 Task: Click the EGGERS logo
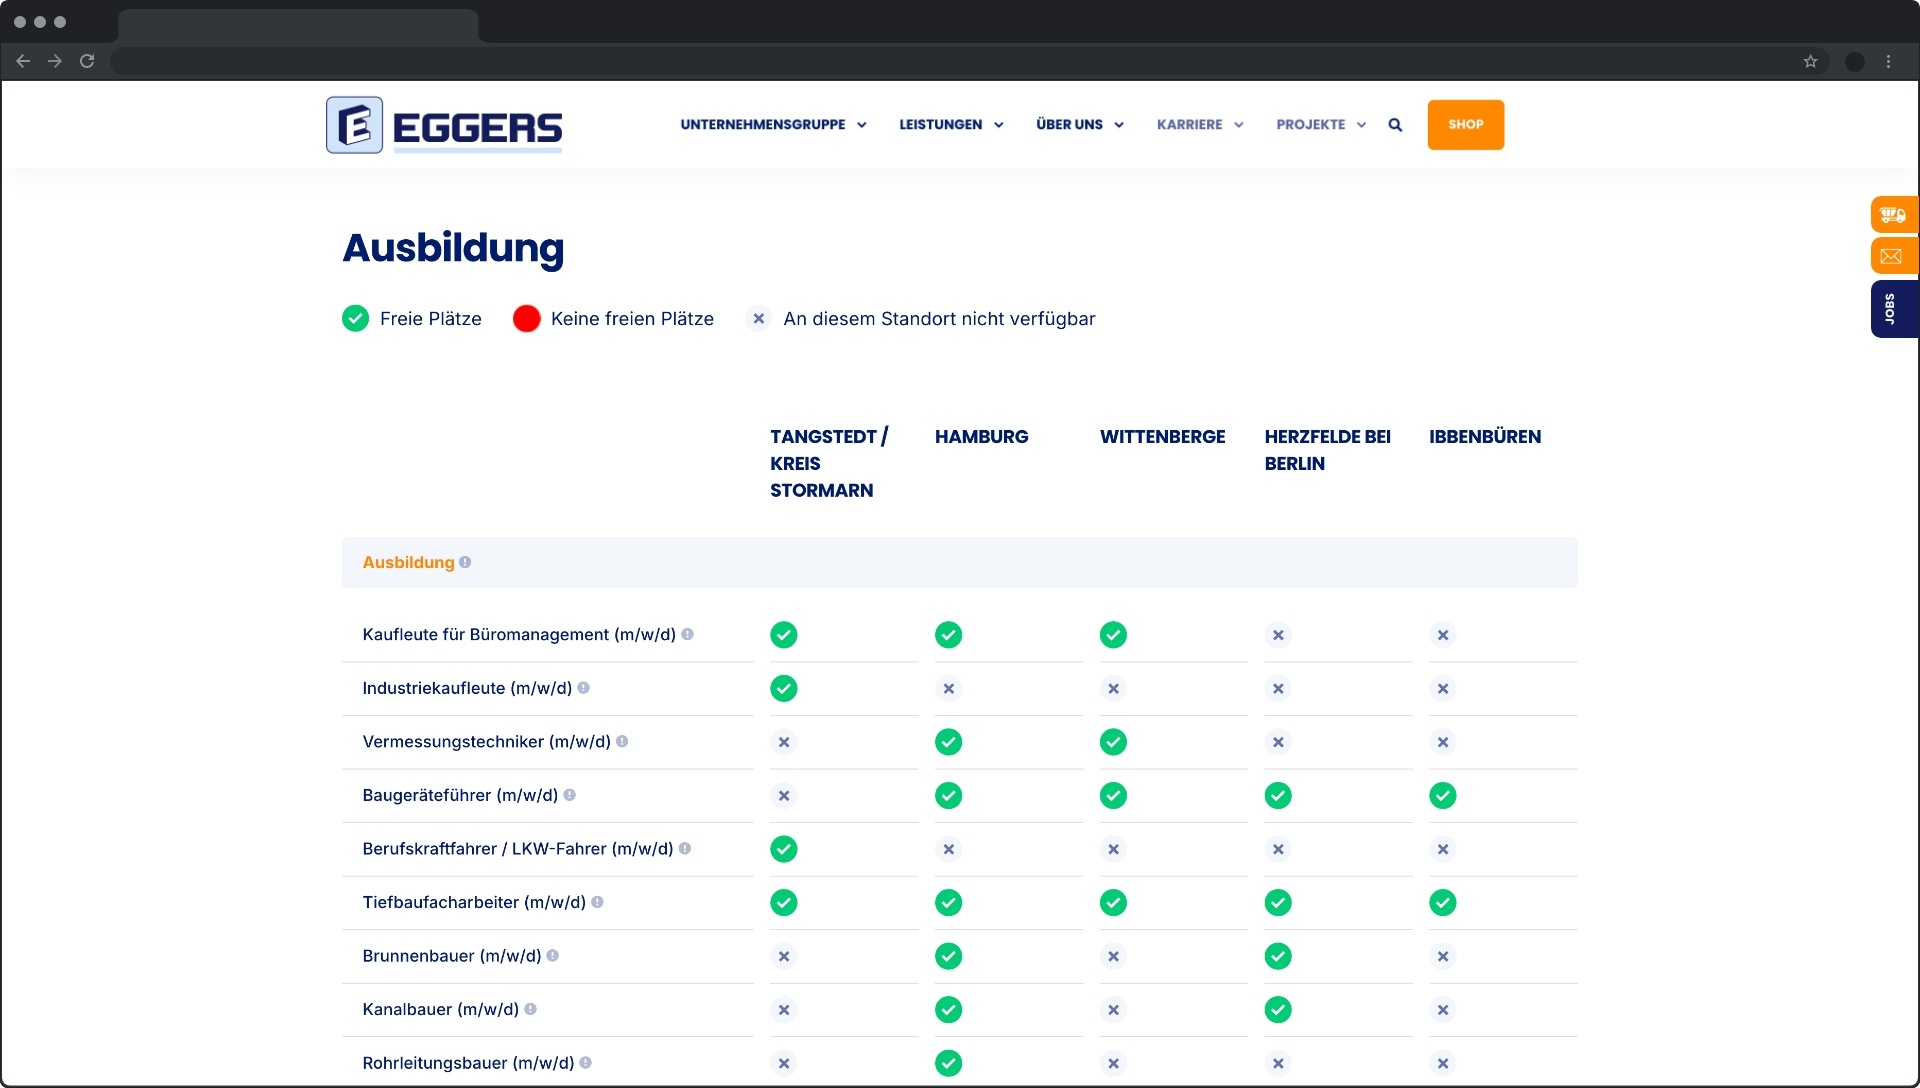click(x=443, y=124)
